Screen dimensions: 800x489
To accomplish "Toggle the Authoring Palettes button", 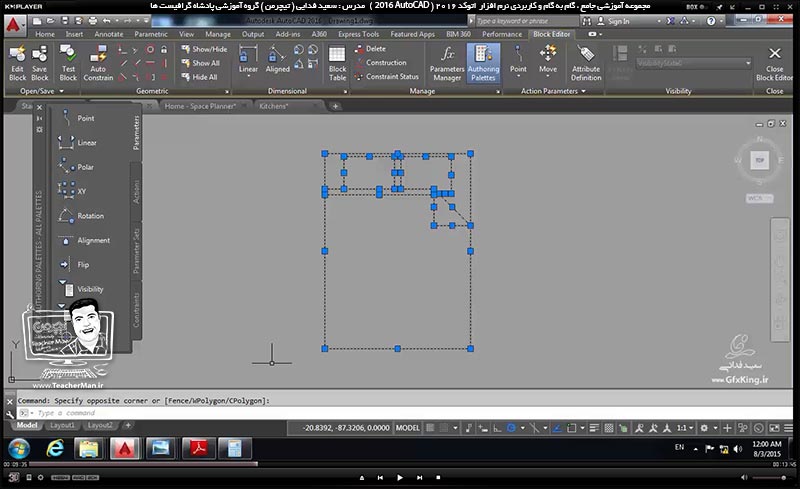I will (483, 63).
